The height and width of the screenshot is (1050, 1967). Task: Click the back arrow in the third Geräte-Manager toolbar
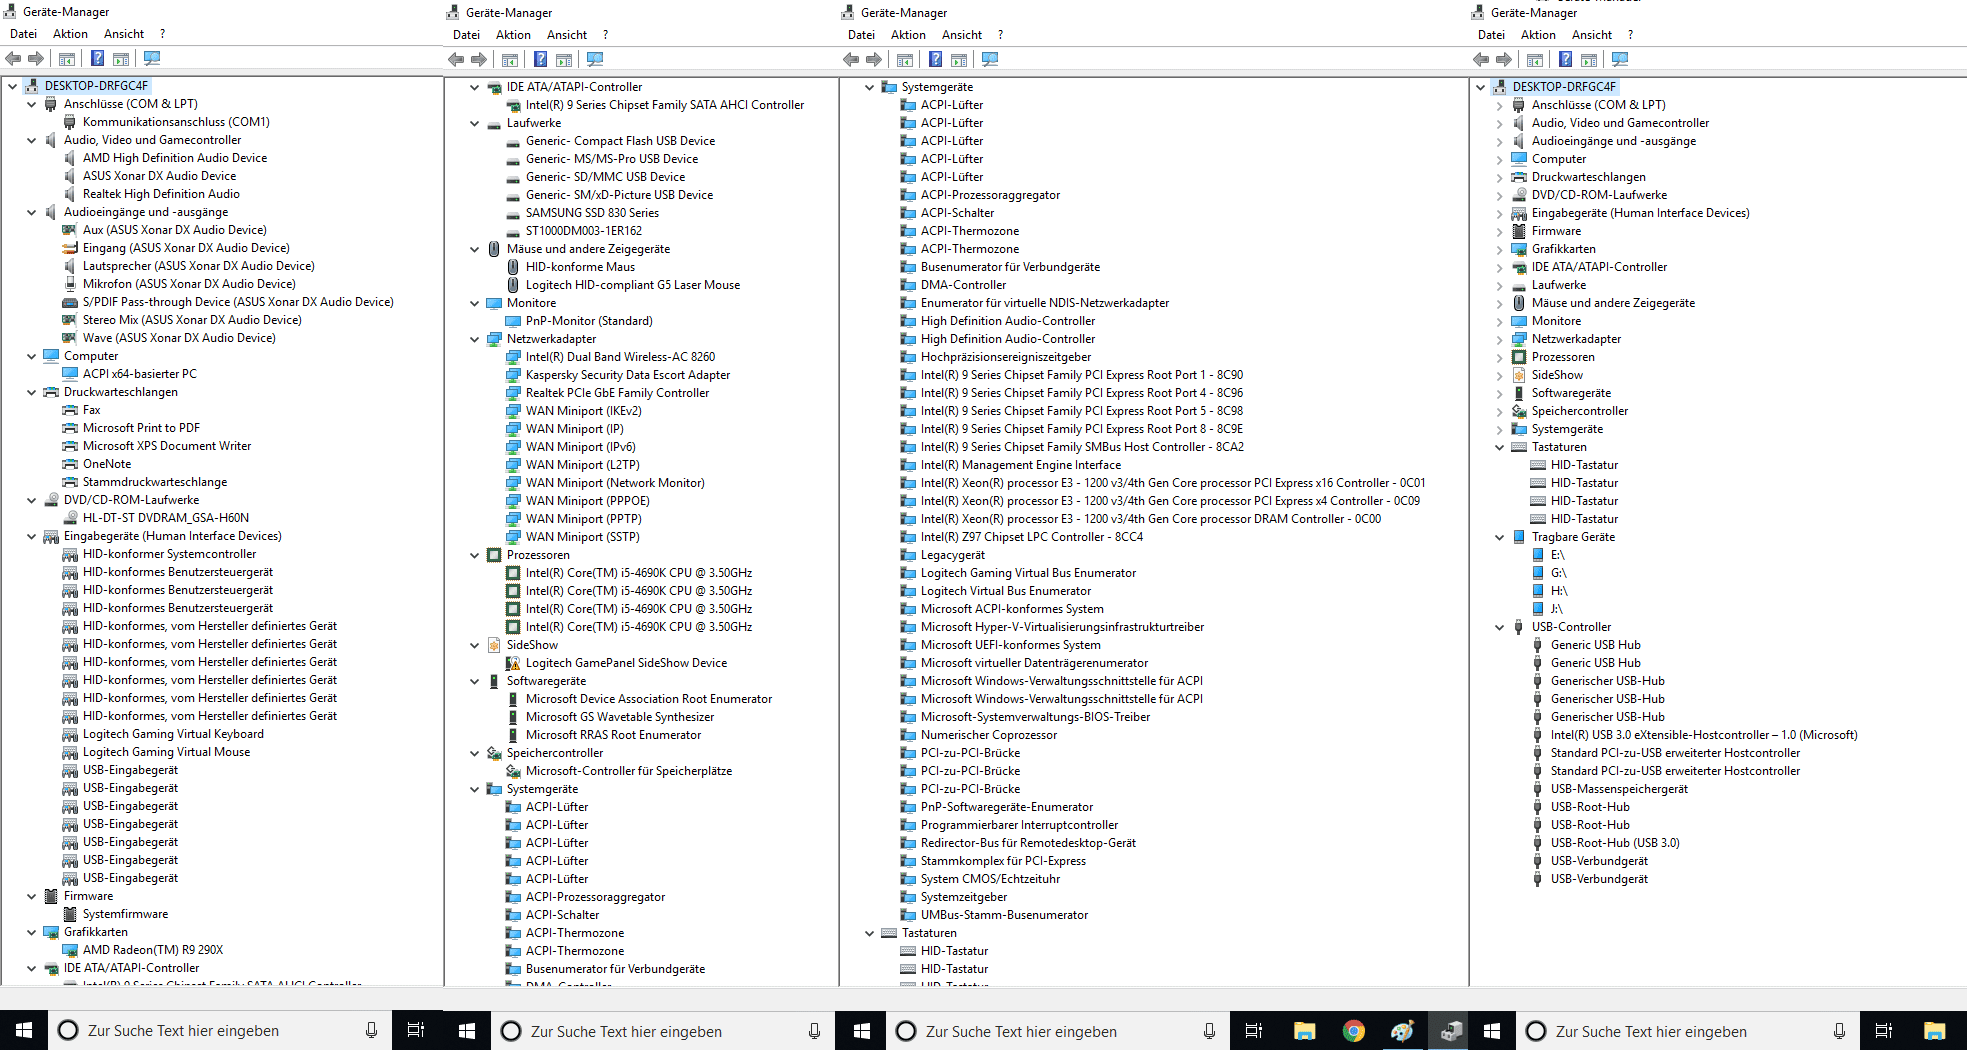[851, 59]
